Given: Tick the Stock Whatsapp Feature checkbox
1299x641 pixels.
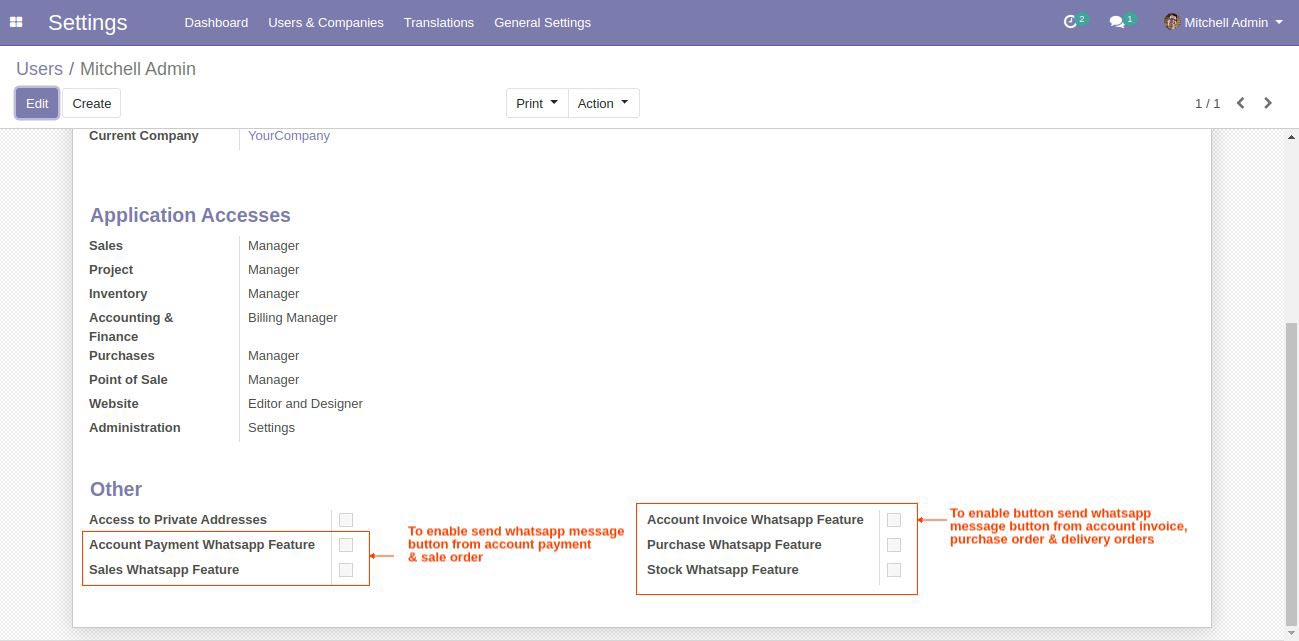Looking at the screenshot, I should point(894,570).
